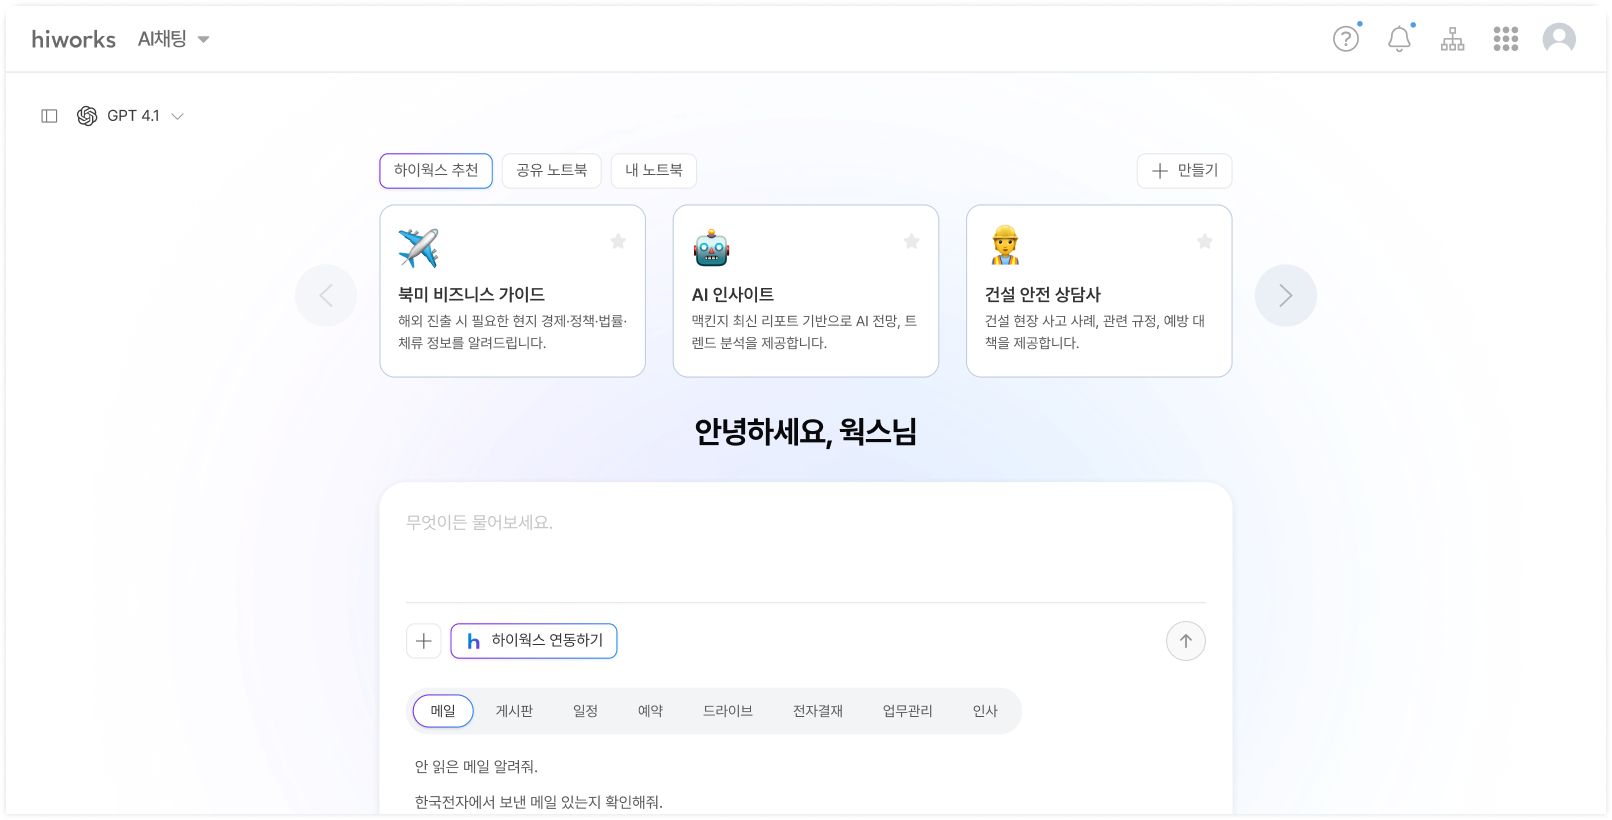Select the 드라이브 category
This screenshot has height=820, width=1612.
pos(728,711)
